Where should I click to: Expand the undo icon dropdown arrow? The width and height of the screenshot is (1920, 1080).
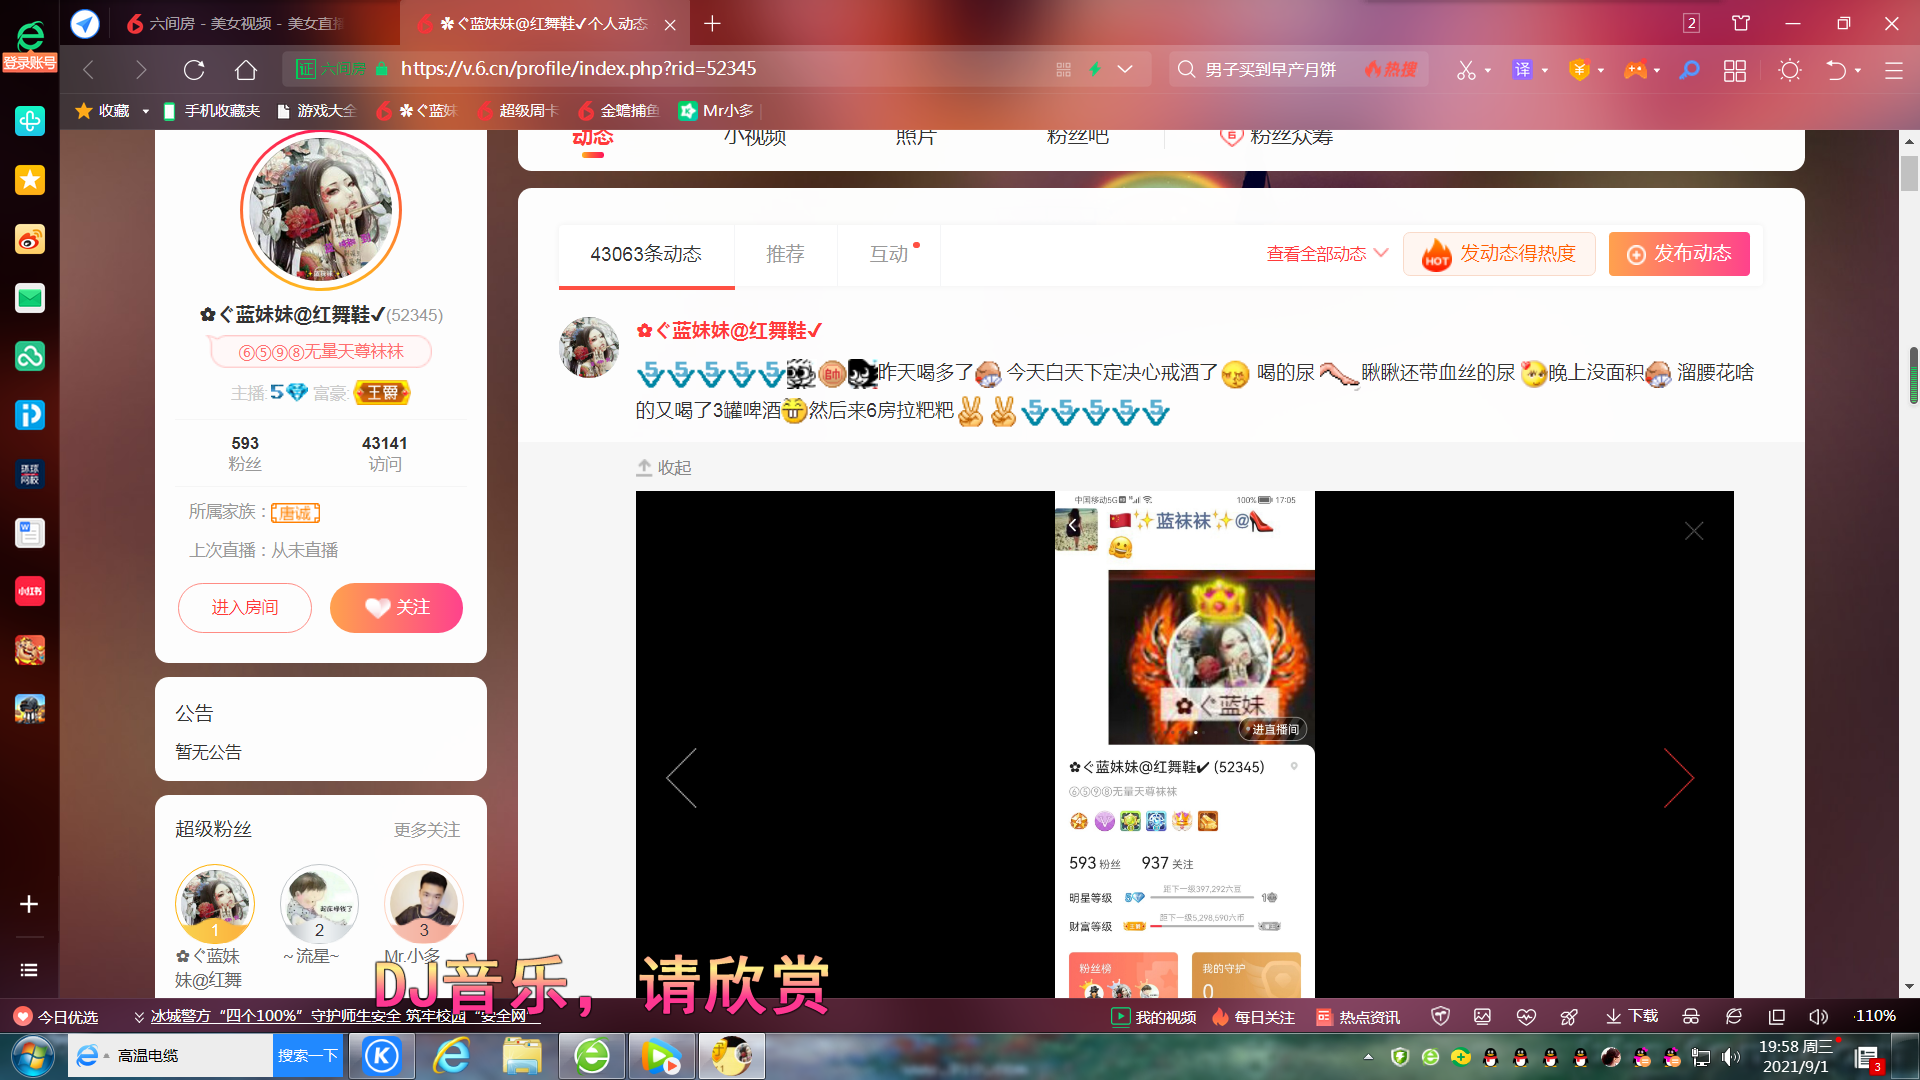tap(1858, 71)
